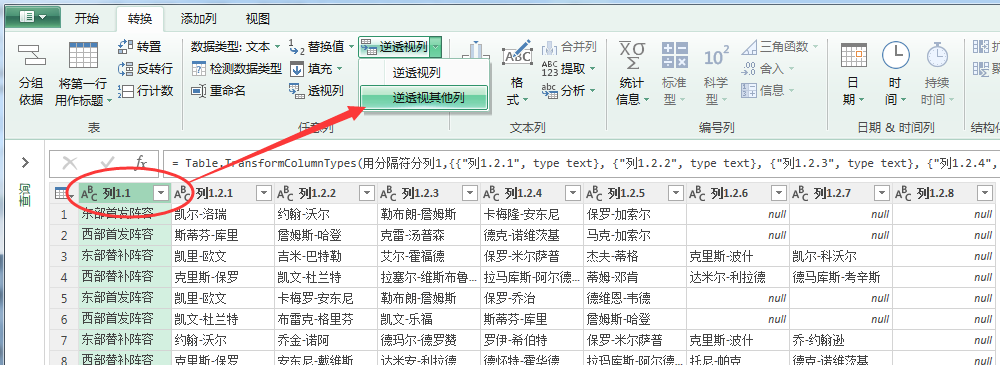Click the 逆透视列 ribbon button
This screenshot has height=365, width=1000.
tap(394, 47)
